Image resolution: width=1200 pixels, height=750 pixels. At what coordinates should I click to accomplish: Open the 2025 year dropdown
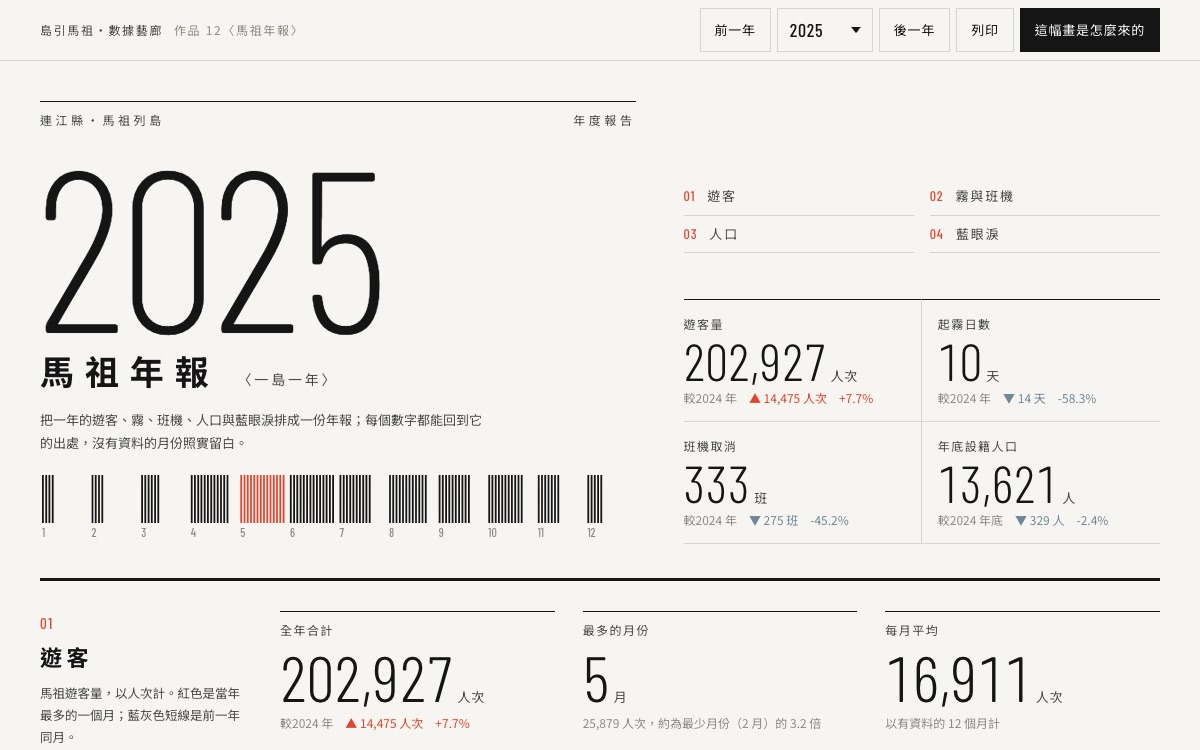click(x=825, y=30)
